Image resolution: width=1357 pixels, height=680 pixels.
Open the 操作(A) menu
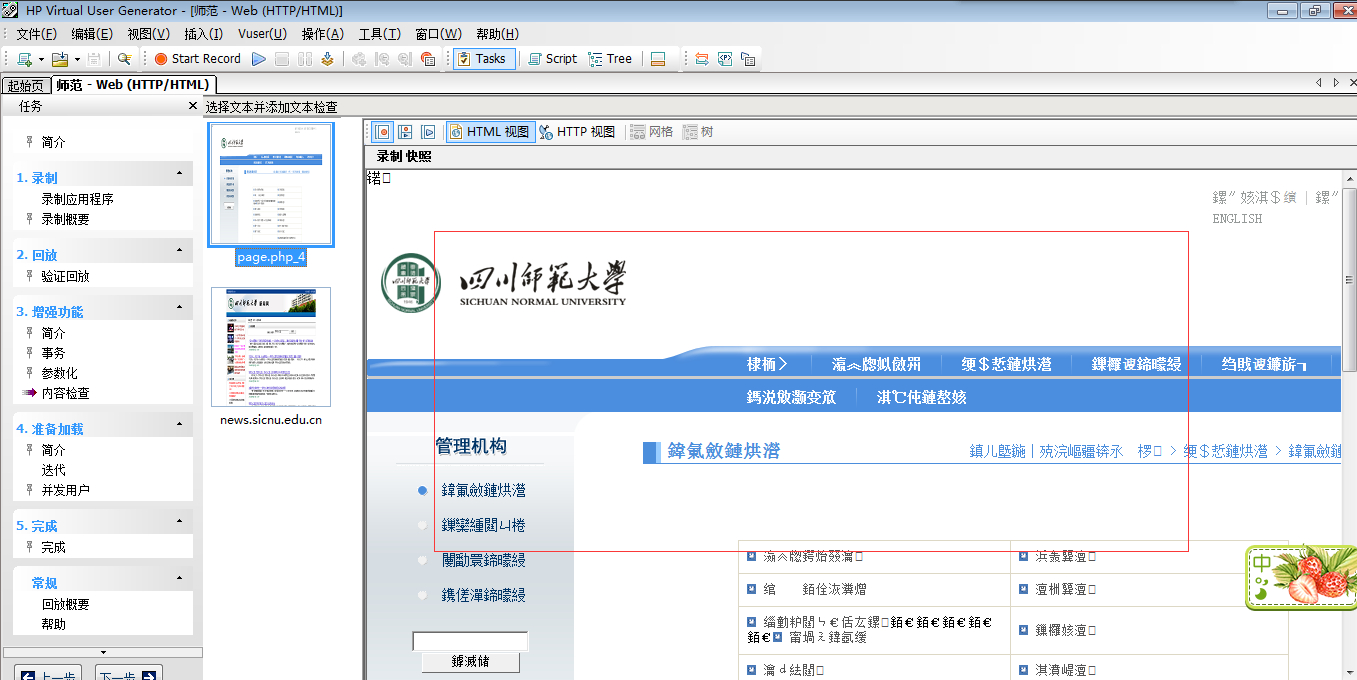pos(322,34)
